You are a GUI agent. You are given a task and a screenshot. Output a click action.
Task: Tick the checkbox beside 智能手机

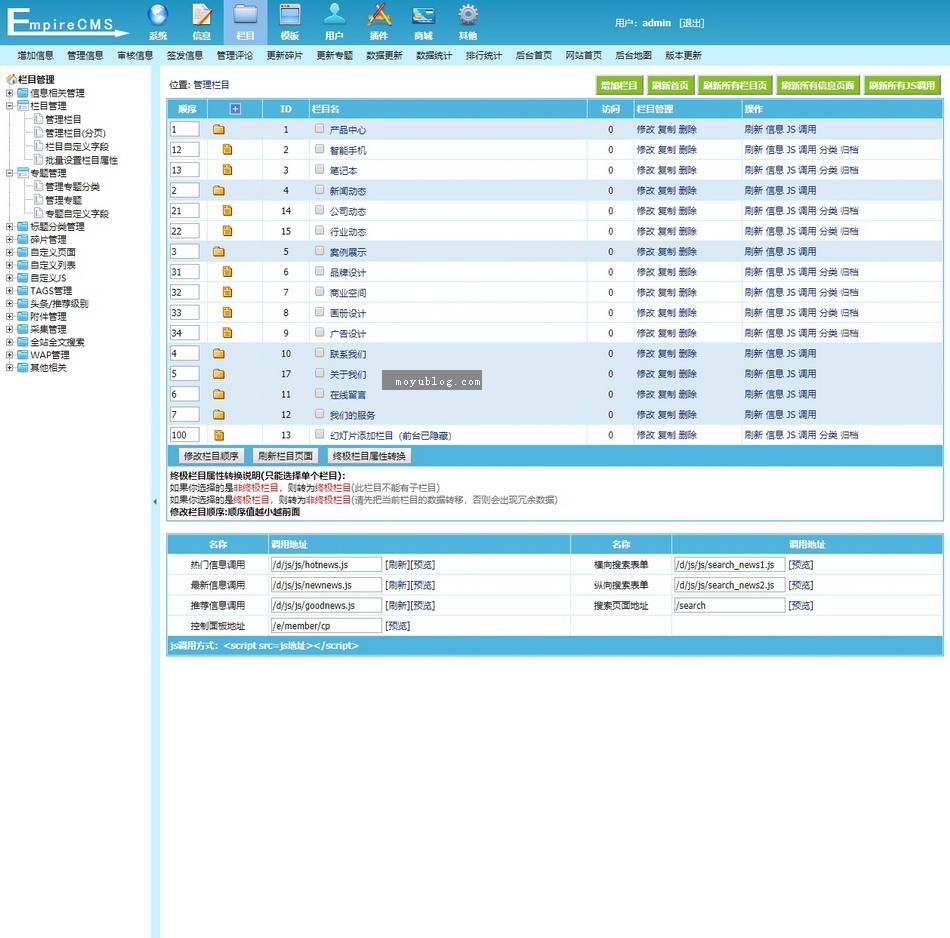pos(319,149)
